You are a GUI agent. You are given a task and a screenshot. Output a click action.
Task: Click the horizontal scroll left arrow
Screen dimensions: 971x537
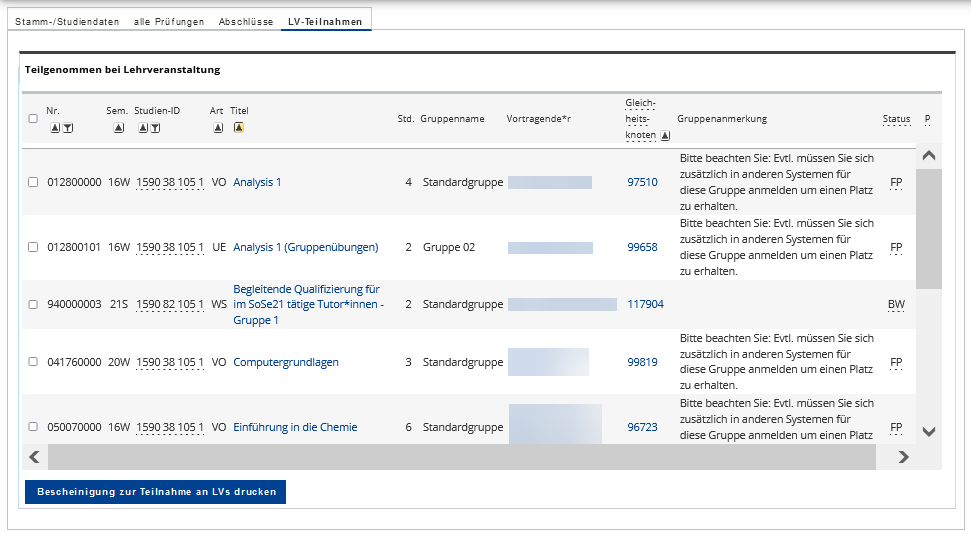pos(34,457)
